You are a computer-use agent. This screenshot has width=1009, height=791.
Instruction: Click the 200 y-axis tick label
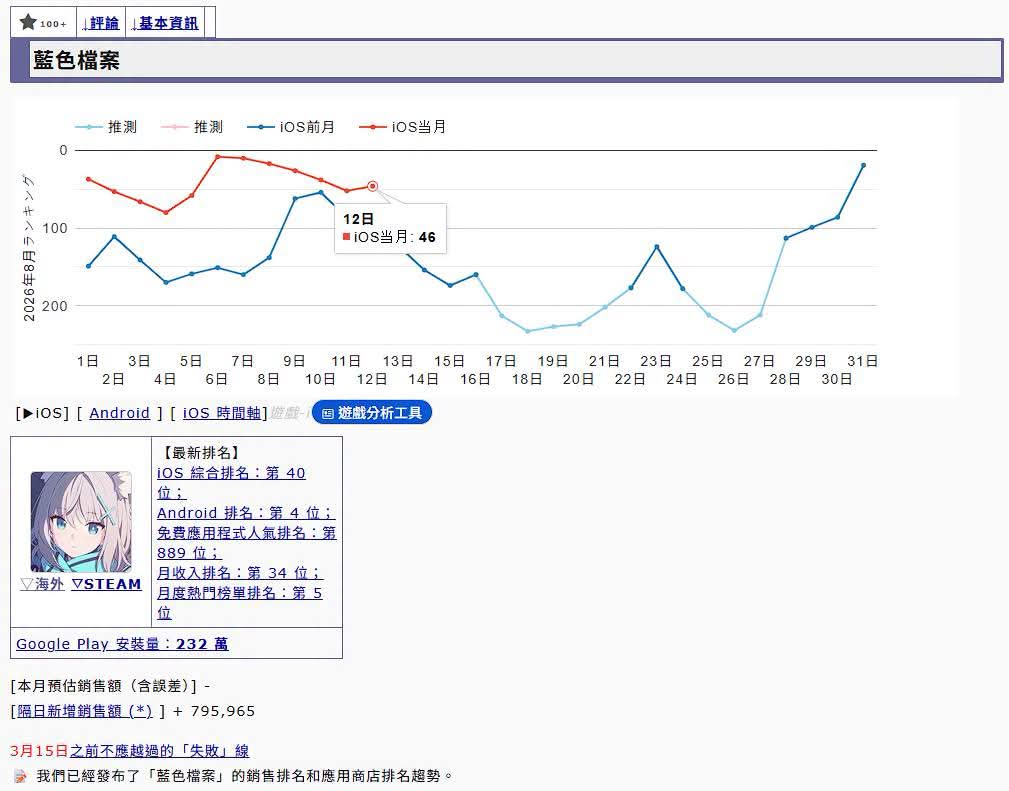coord(55,306)
